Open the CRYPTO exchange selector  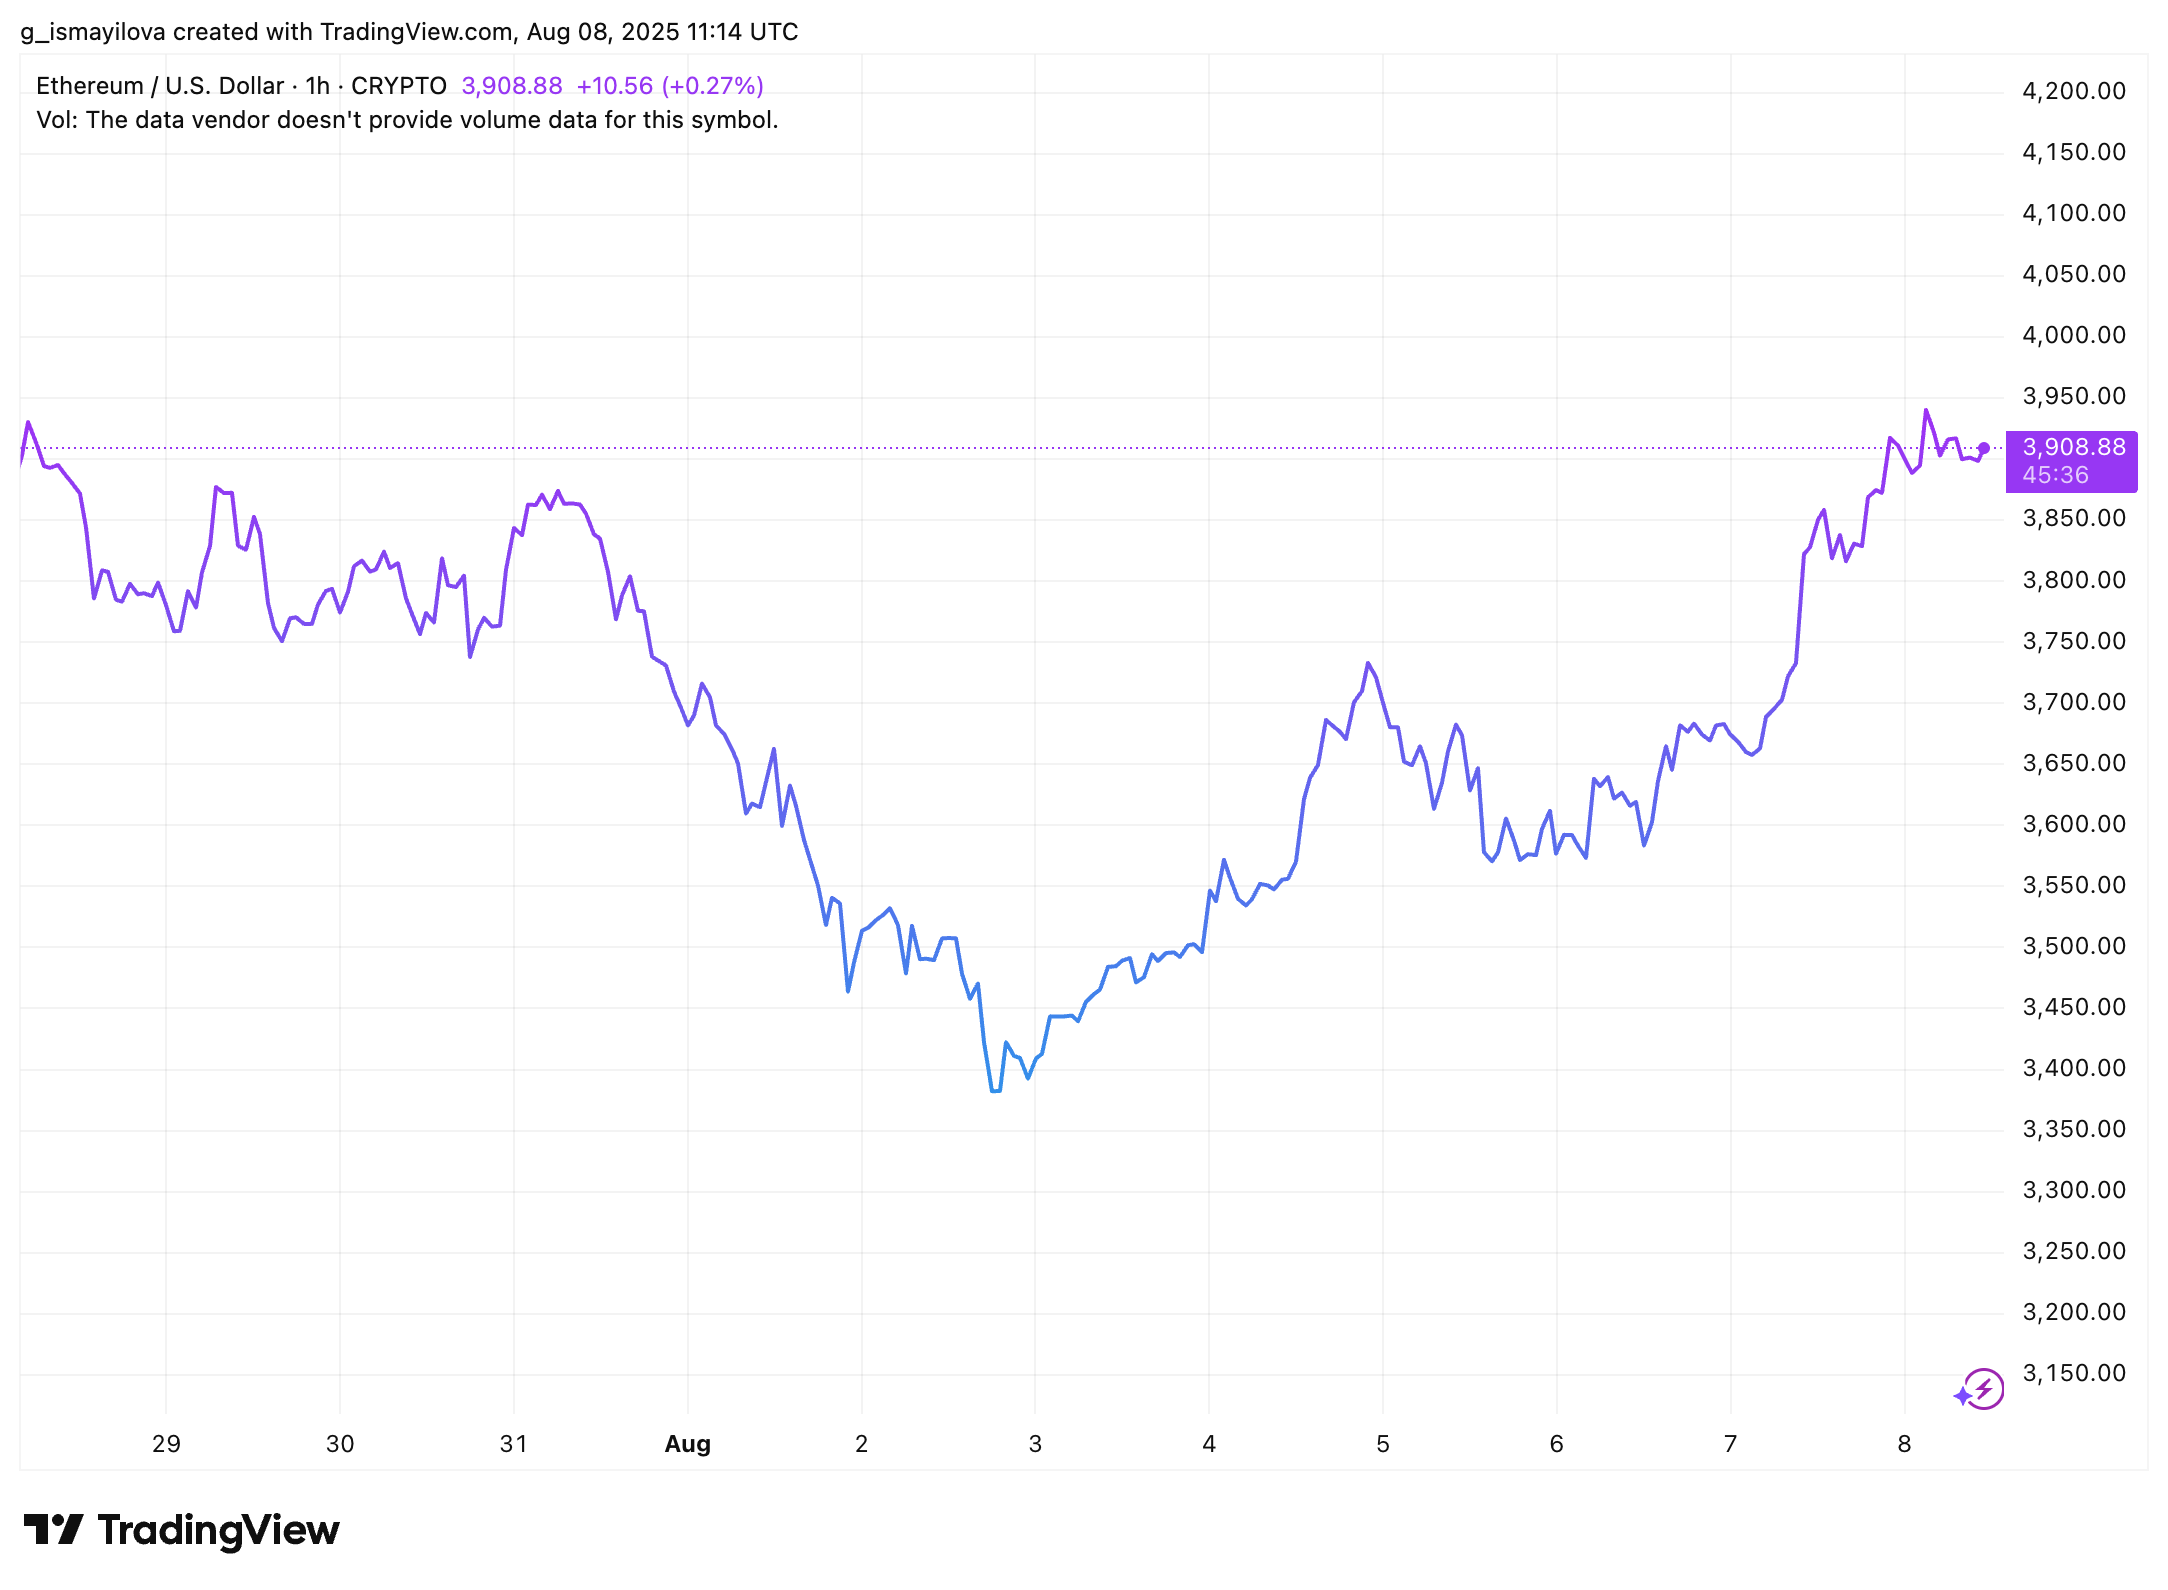398,86
